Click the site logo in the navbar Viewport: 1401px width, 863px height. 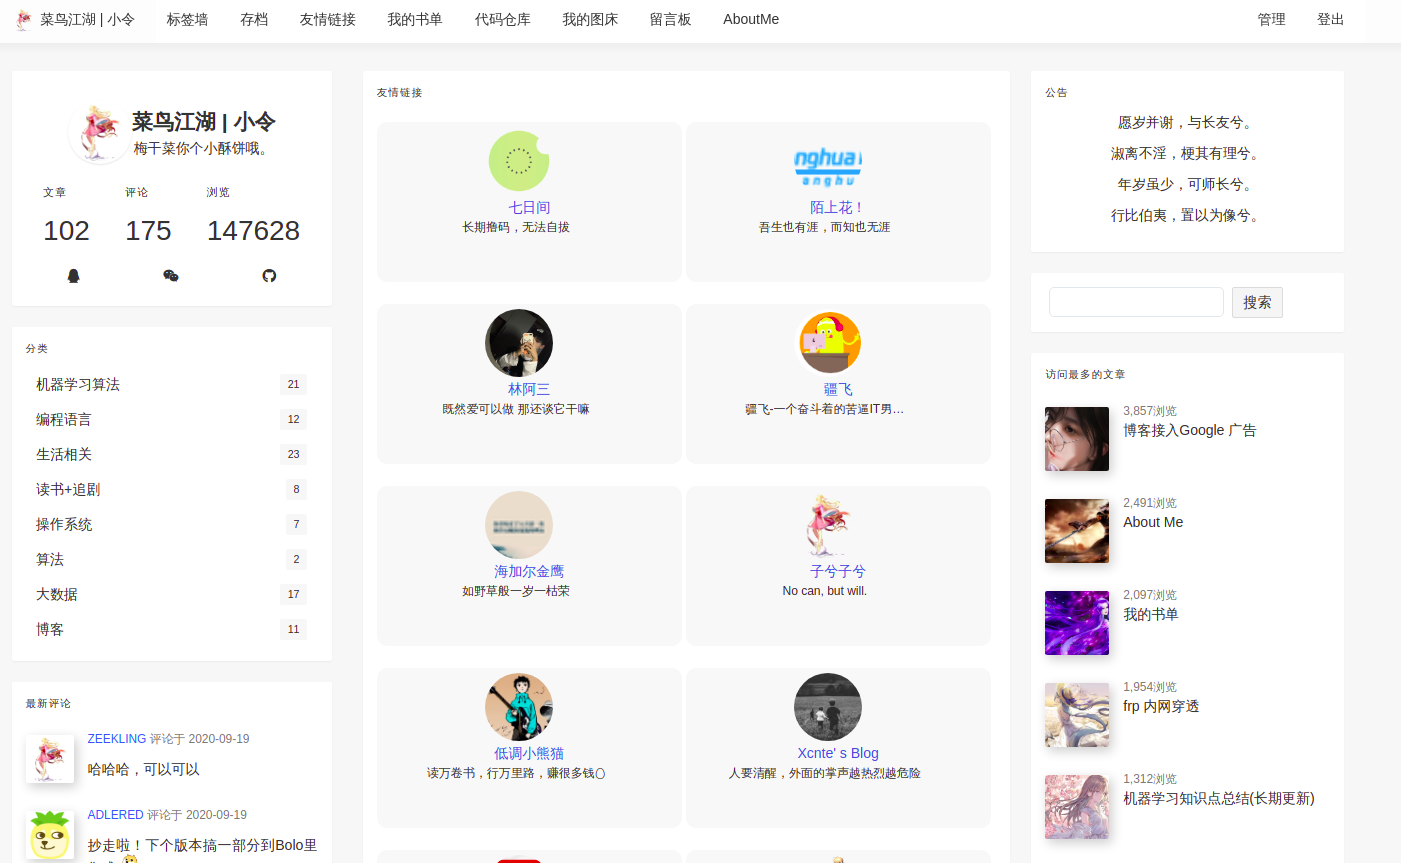[23, 20]
